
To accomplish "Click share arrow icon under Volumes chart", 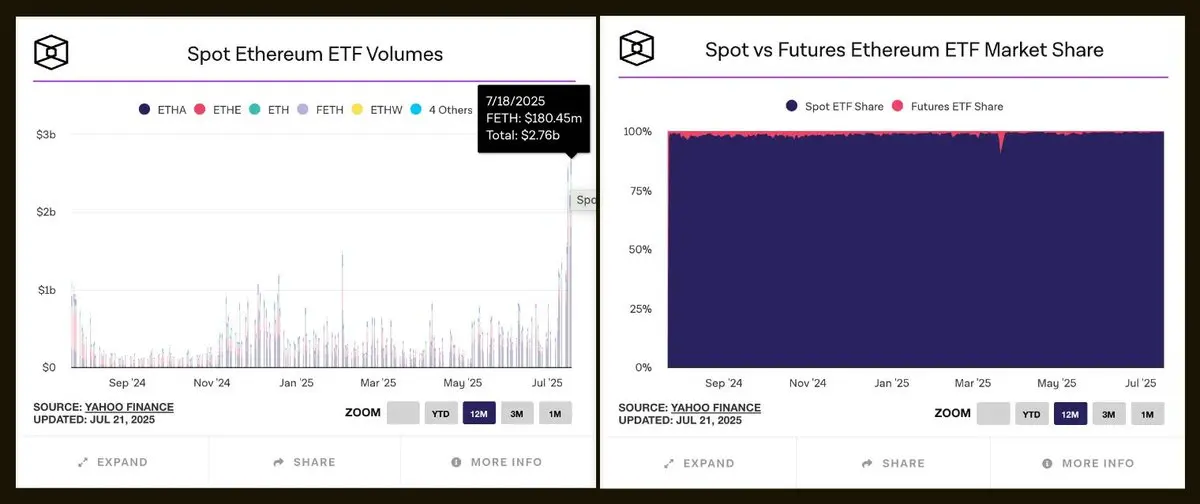I will [x=279, y=462].
